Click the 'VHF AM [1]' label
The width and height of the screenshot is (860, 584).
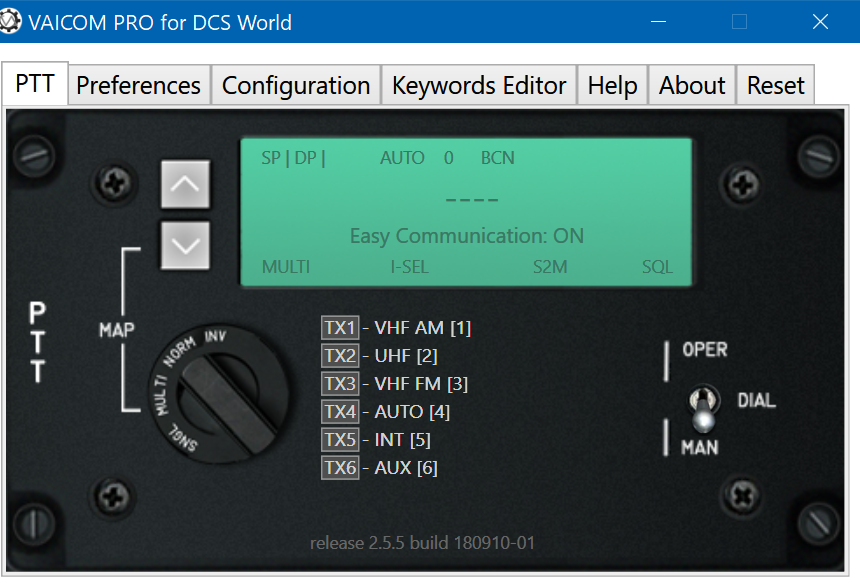point(422,328)
